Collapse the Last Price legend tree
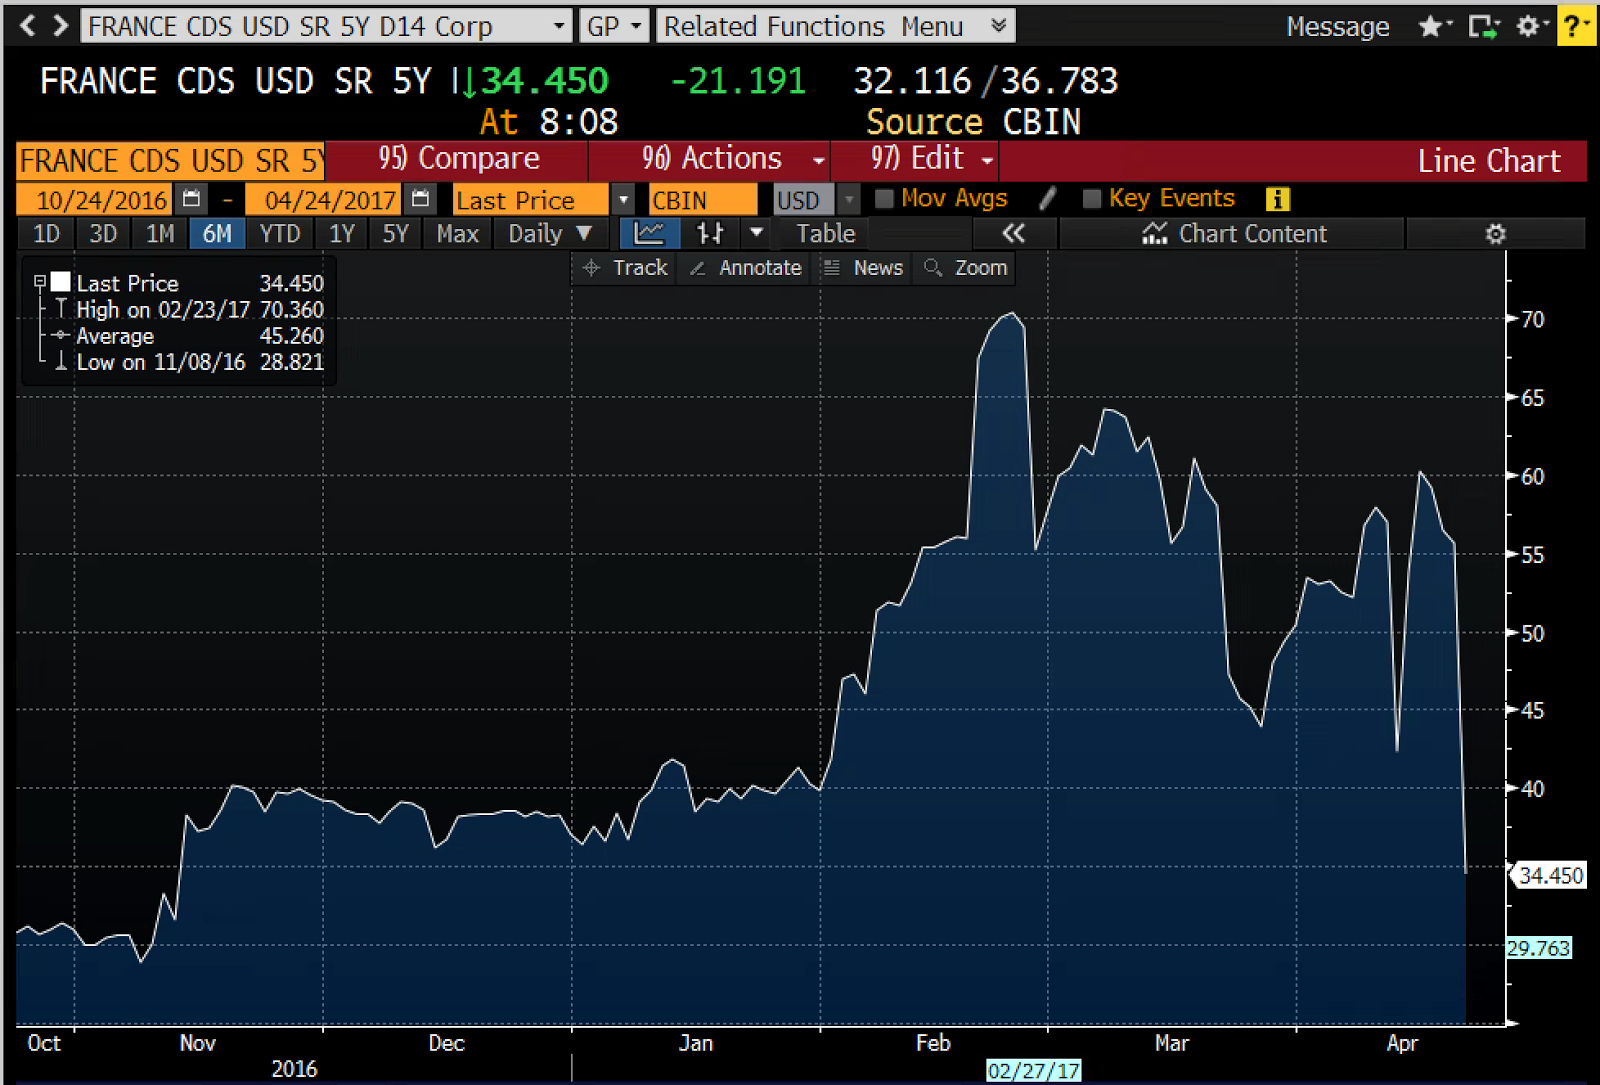This screenshot has height=1085, width=1600. click(x=40, y=282)
